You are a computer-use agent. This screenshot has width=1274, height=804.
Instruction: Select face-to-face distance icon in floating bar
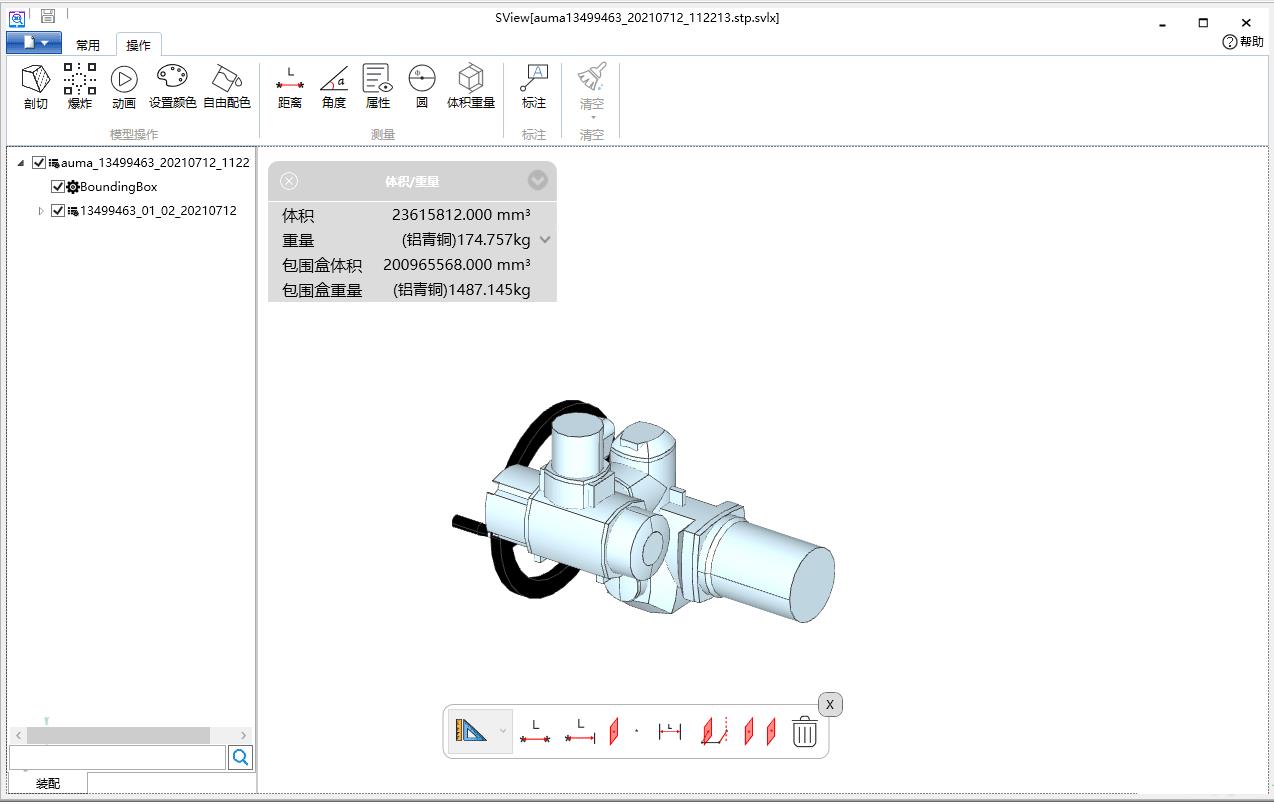[x=760, y=732]
